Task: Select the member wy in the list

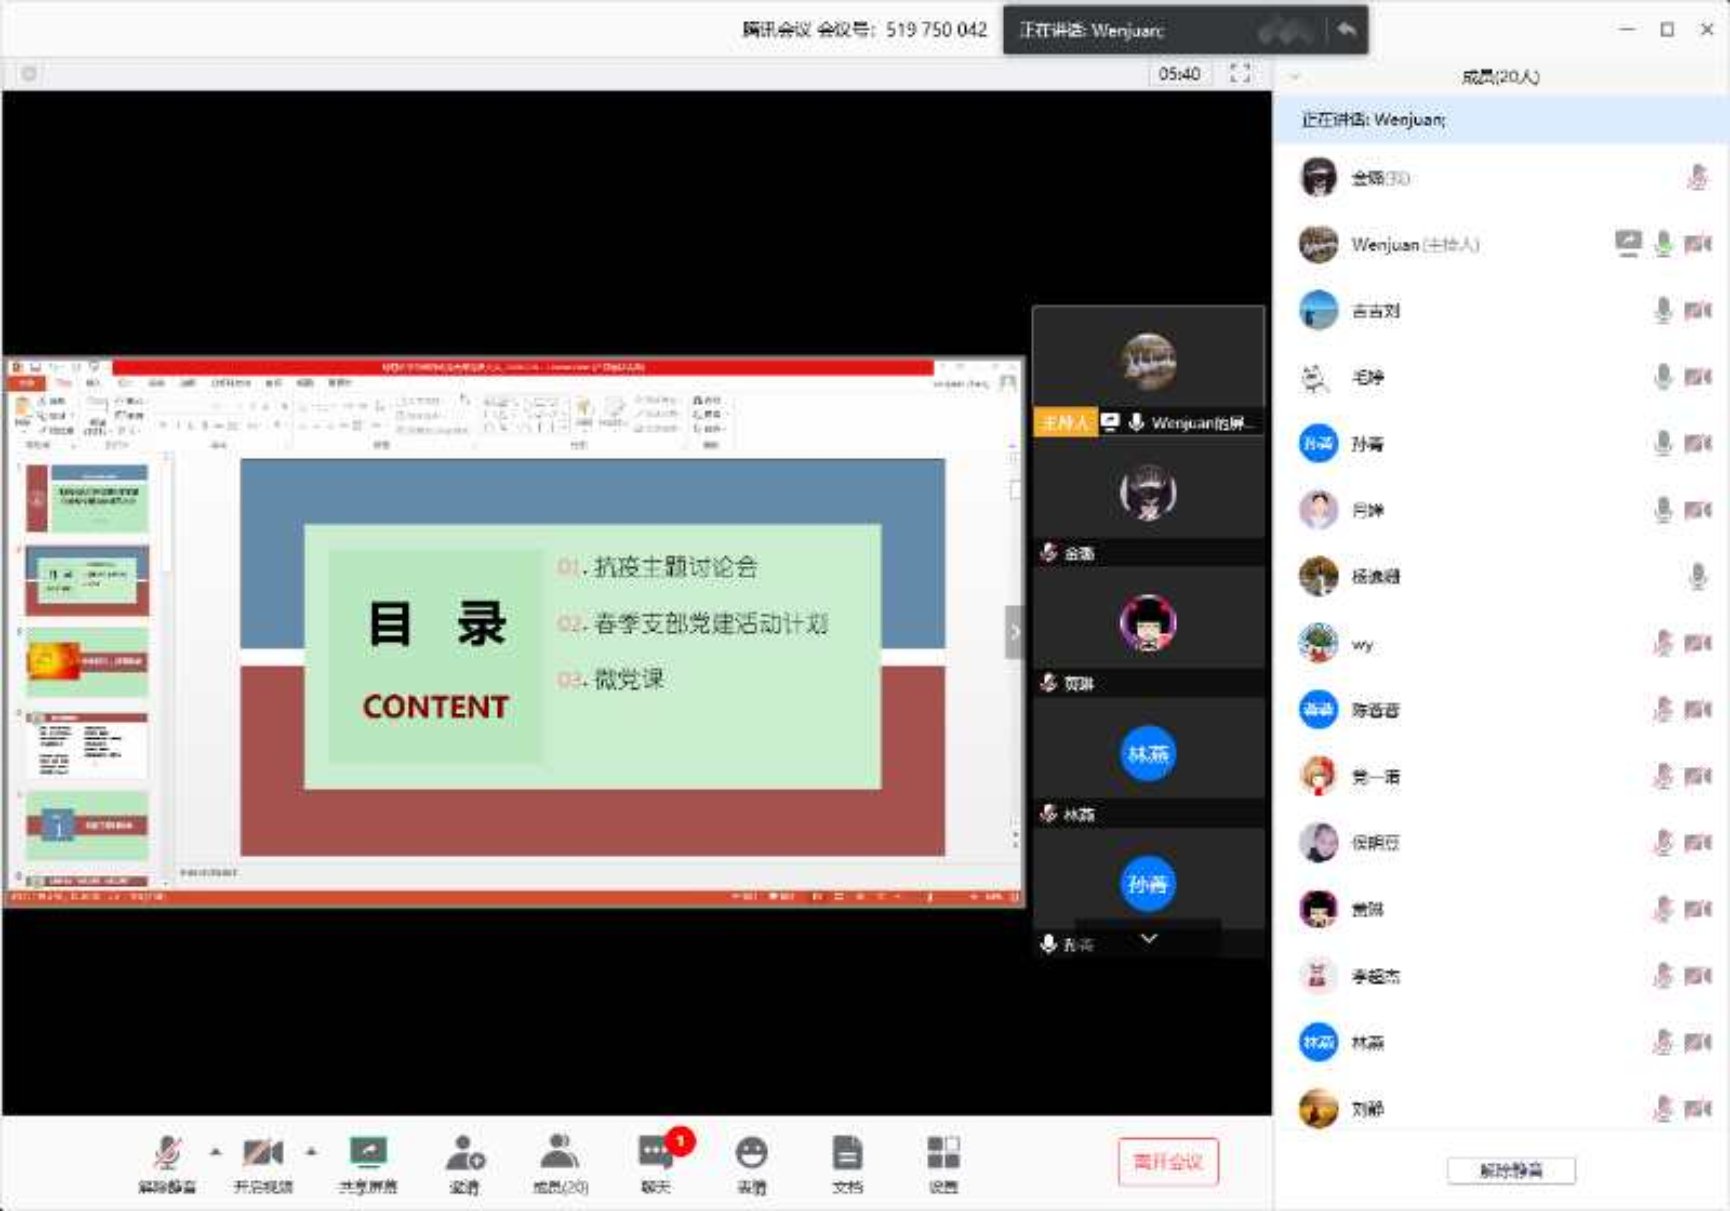Action: click(1362, 644)
